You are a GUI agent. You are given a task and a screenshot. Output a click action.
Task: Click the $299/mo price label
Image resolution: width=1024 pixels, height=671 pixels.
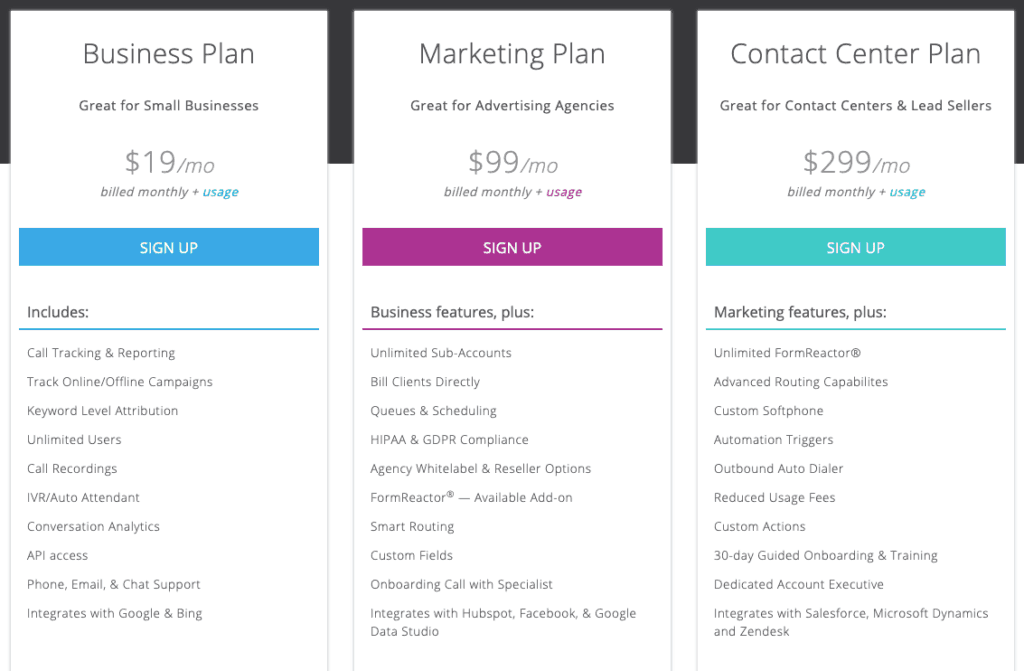click(x=855, y=162)
